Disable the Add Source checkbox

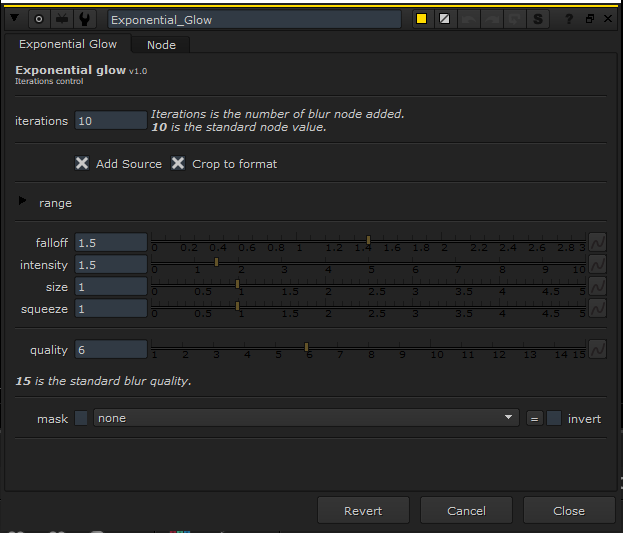point(82,163)
